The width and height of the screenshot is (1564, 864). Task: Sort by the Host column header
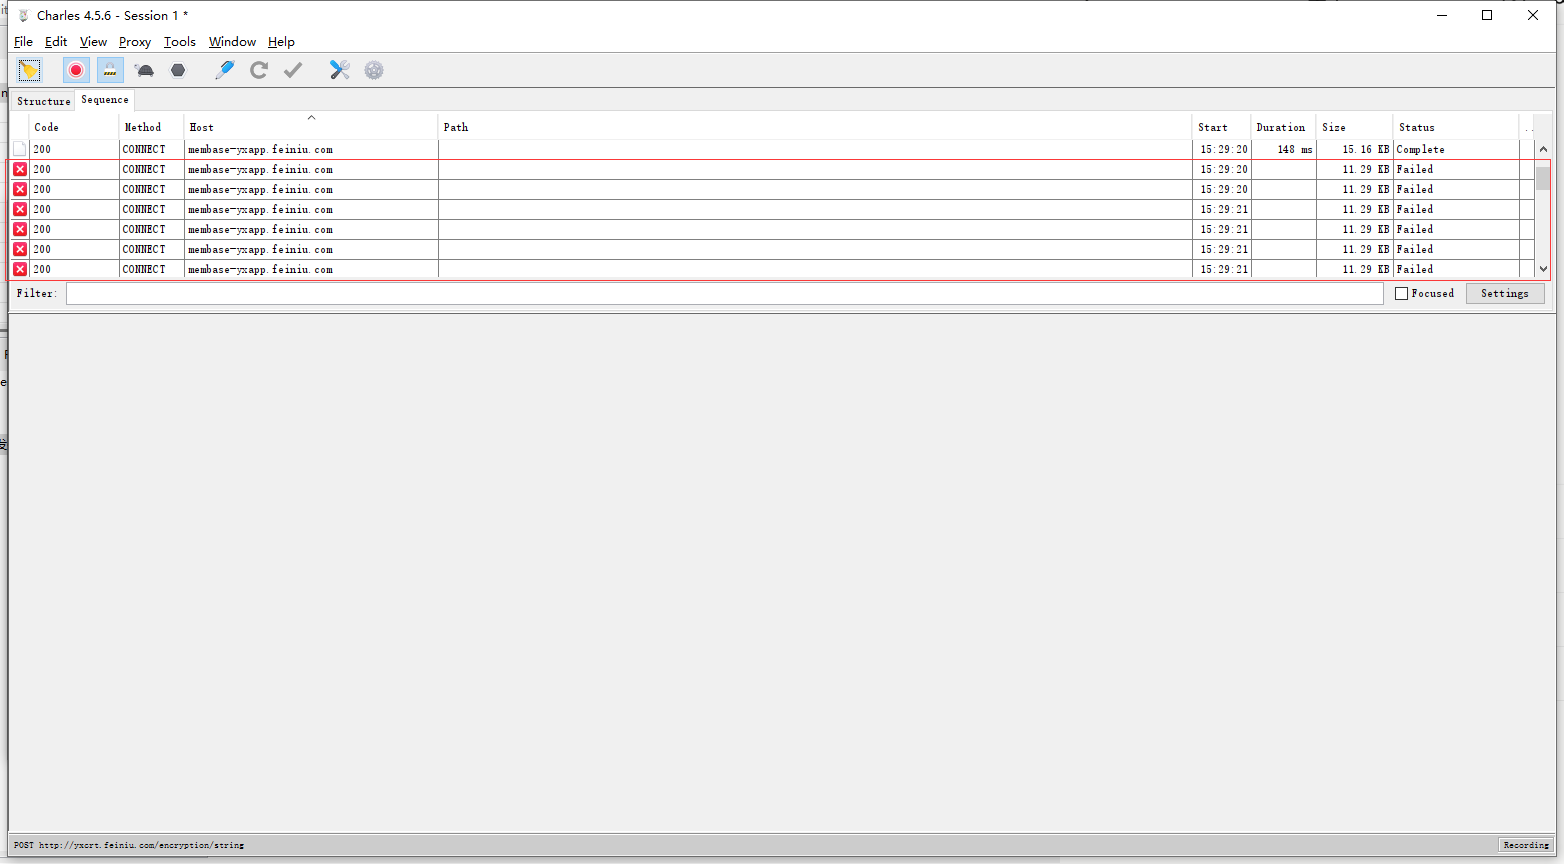click(311, 127)
